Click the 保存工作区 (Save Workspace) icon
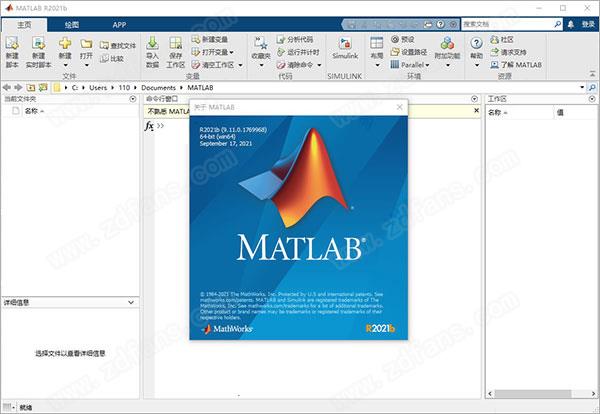600x414 pixels. [x=176, y=43]
